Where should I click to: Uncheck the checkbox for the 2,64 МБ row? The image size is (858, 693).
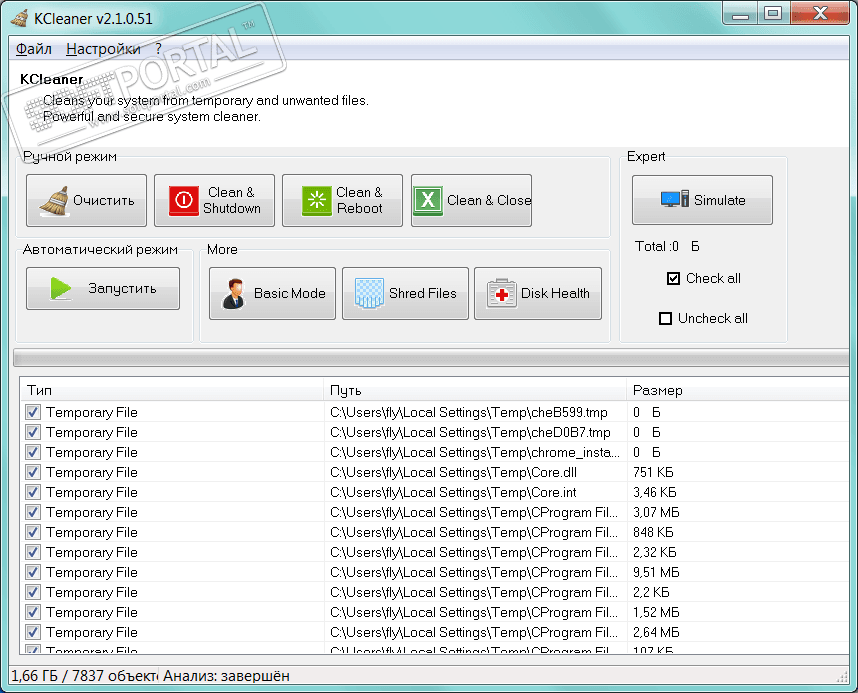tap(33, 632)
